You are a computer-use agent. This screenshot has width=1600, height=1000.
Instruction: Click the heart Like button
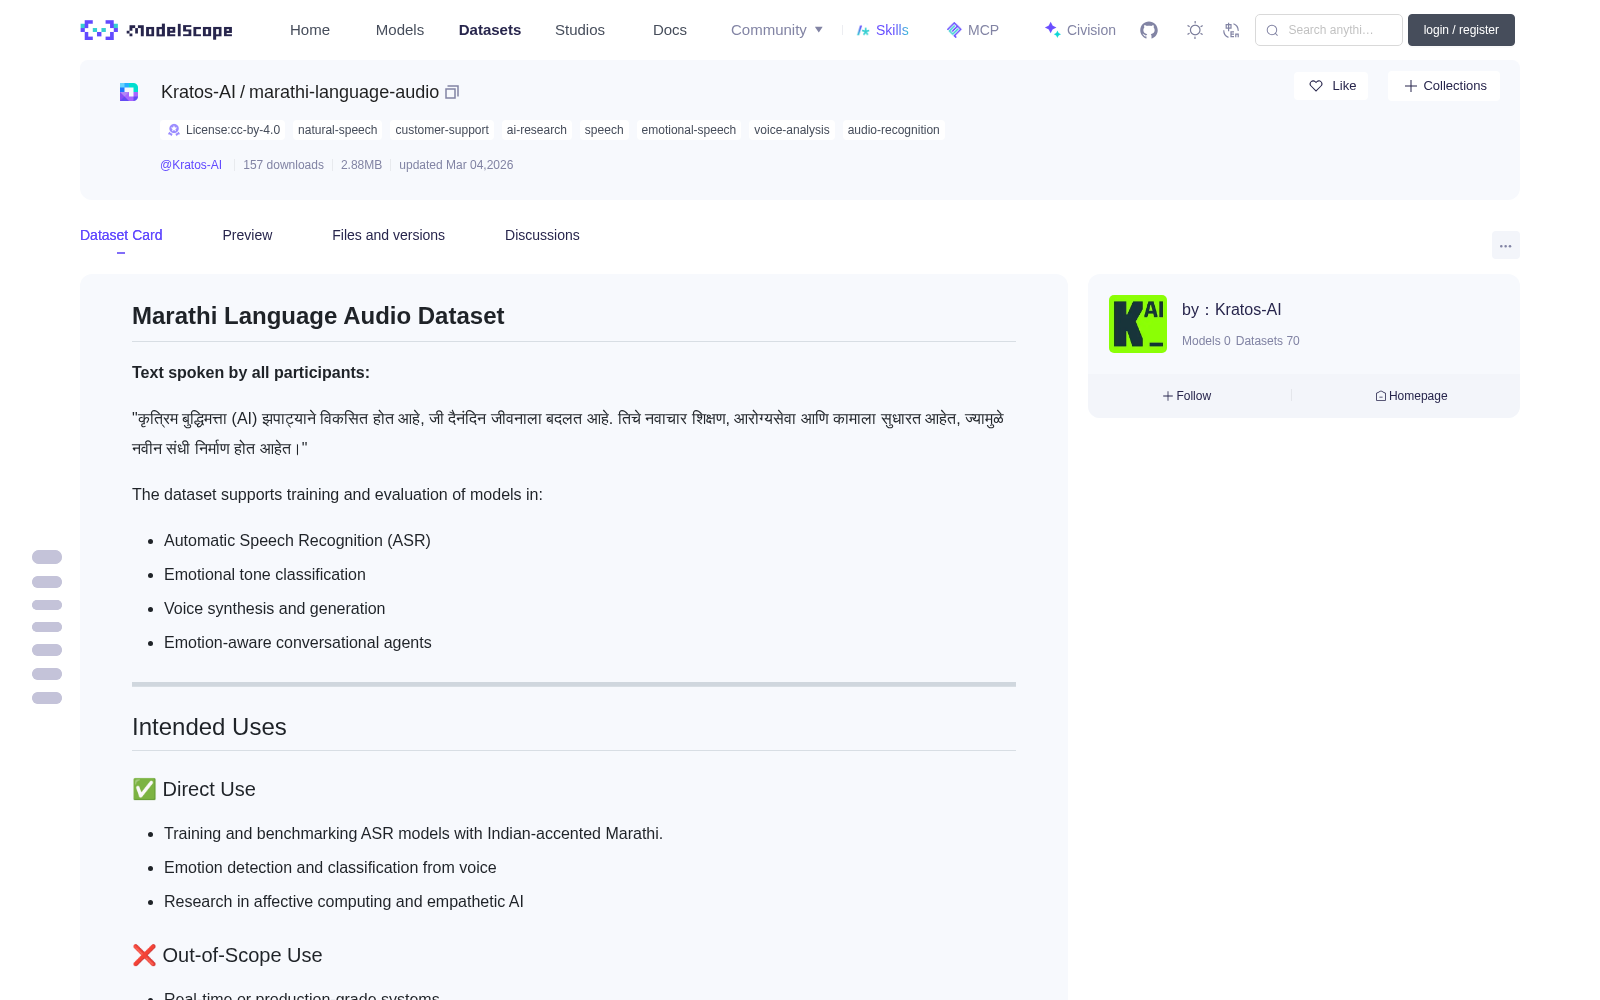tap(1332, 86)
